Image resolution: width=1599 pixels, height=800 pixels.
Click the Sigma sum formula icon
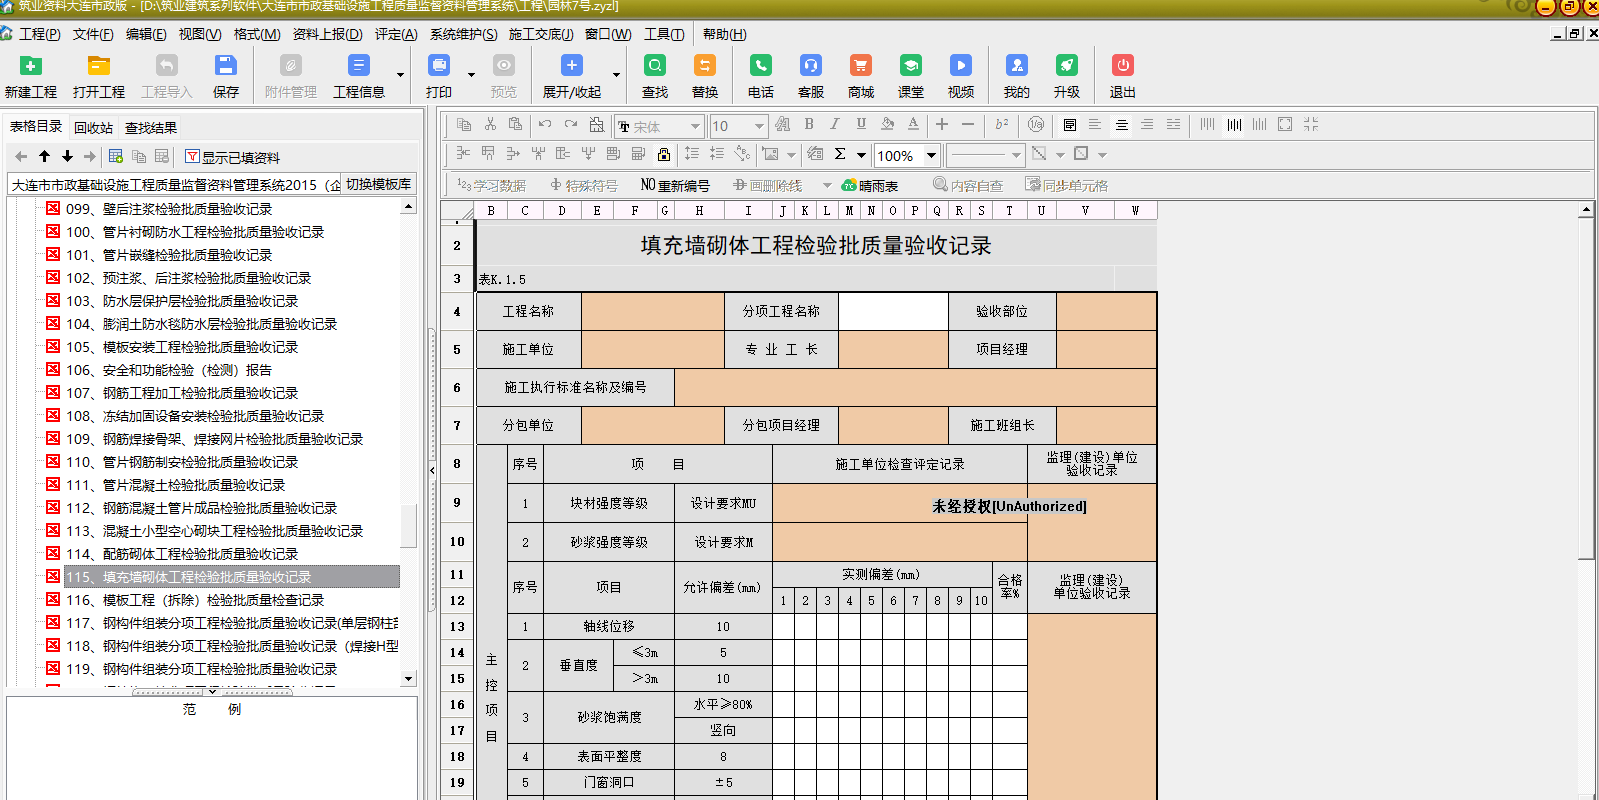click(x=840, y=154)
